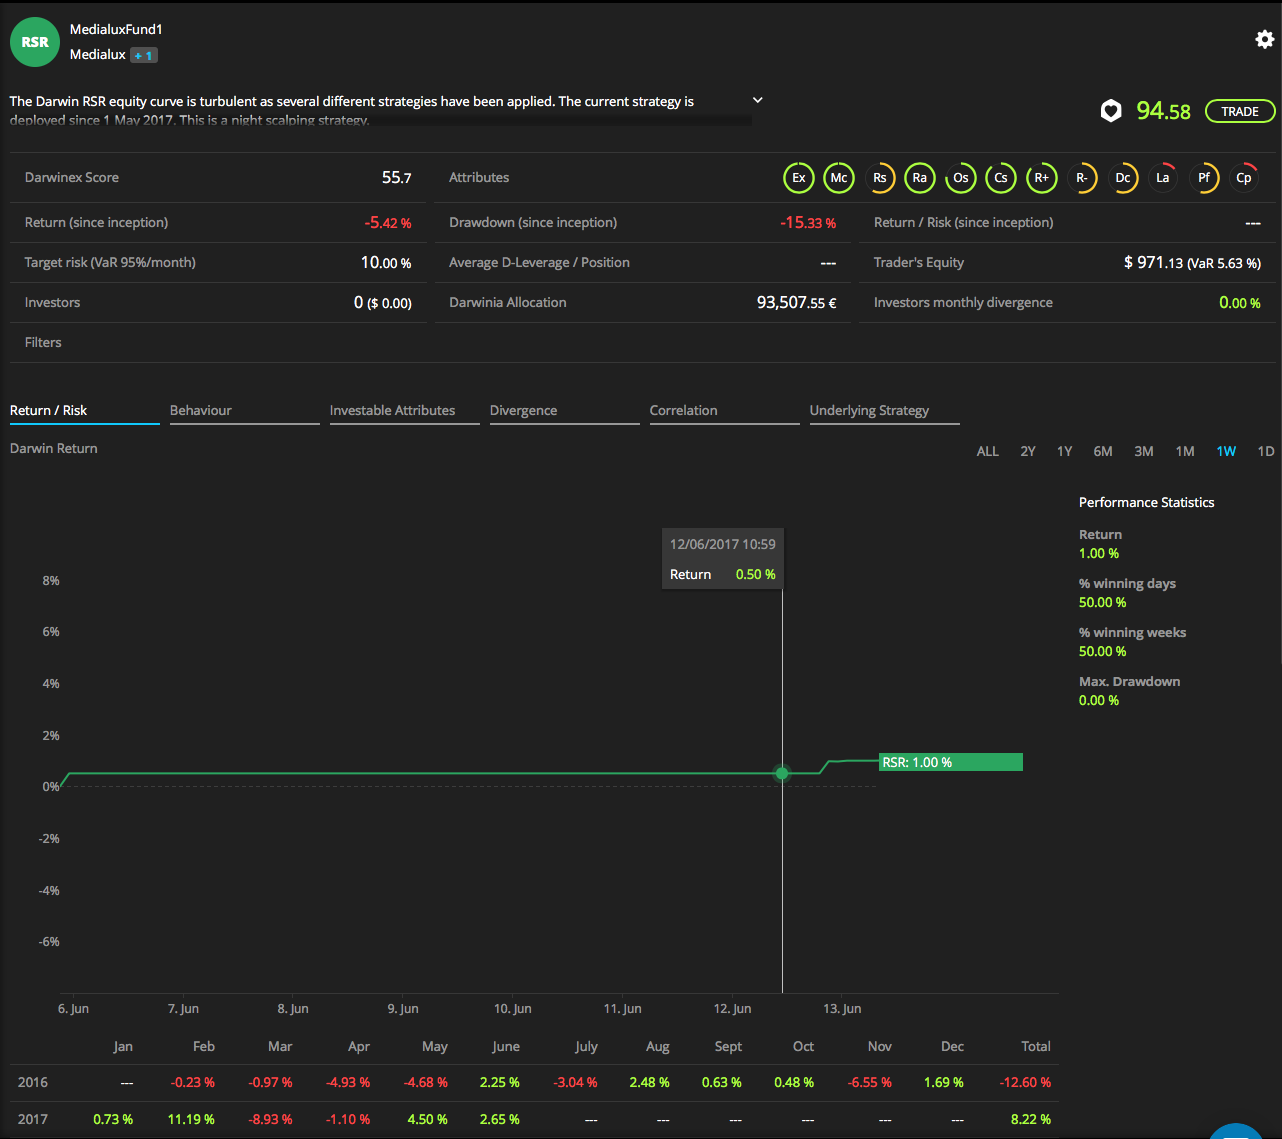Open the Underlying Strategy tab
This screenshot has height=1139, width=1282.
[x=885, y=411]
